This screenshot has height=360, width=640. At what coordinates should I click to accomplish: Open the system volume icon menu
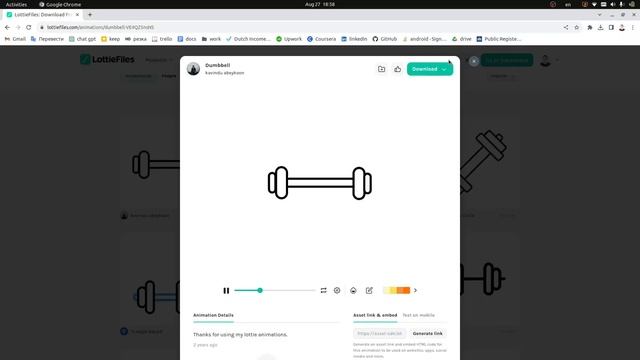point(613,4)
